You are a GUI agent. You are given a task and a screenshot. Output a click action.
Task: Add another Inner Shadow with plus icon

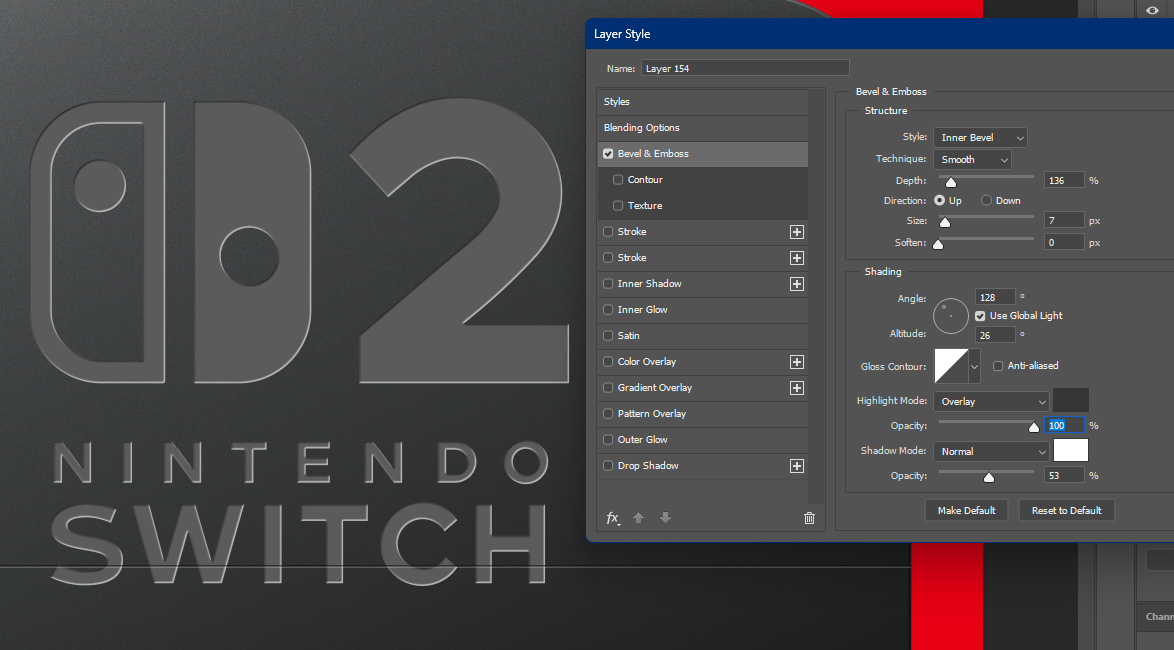[x=797, y=284]
